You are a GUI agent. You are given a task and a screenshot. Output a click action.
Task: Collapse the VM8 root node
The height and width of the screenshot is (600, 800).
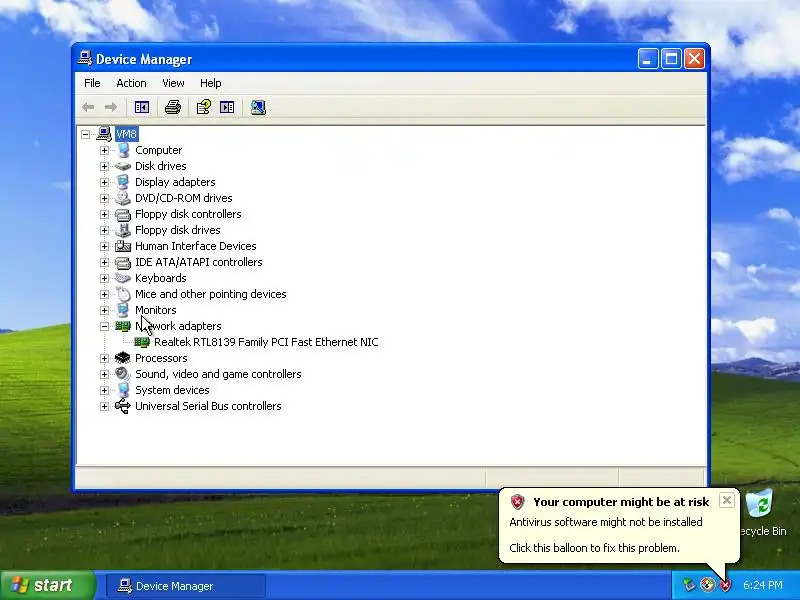(86, 134)
